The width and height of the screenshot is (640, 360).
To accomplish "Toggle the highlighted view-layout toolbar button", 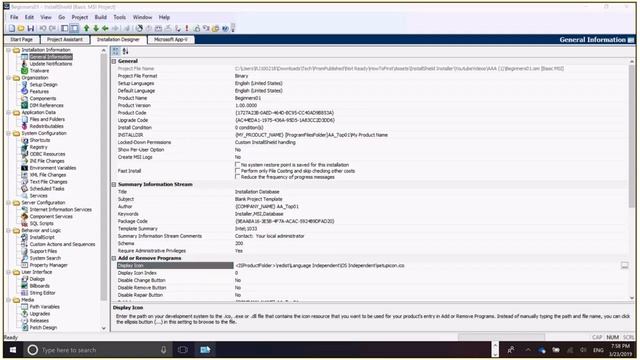I will click(x=74, y=28).
